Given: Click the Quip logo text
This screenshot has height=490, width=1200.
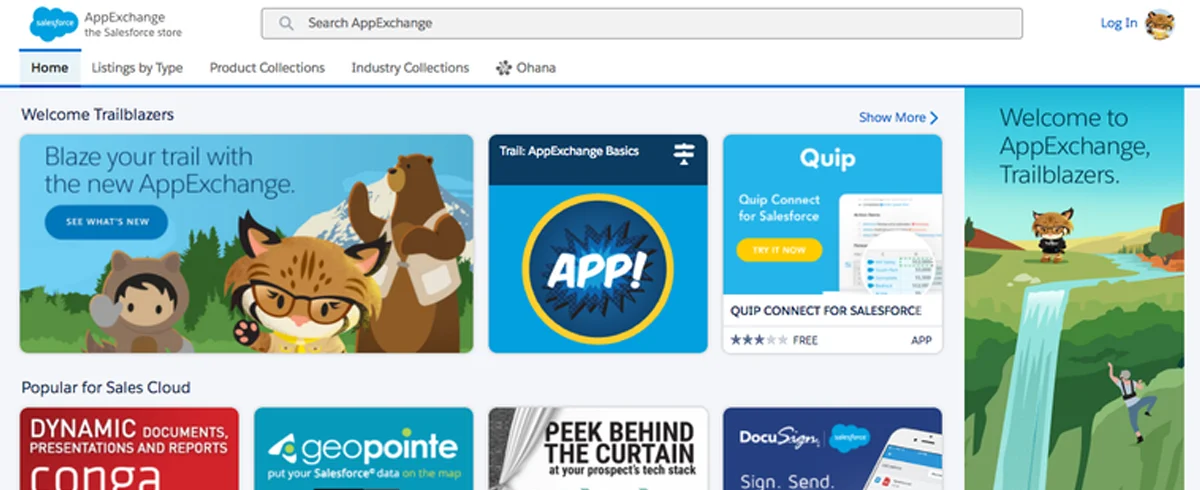Looking at the screenshot, I should (827, 158).
